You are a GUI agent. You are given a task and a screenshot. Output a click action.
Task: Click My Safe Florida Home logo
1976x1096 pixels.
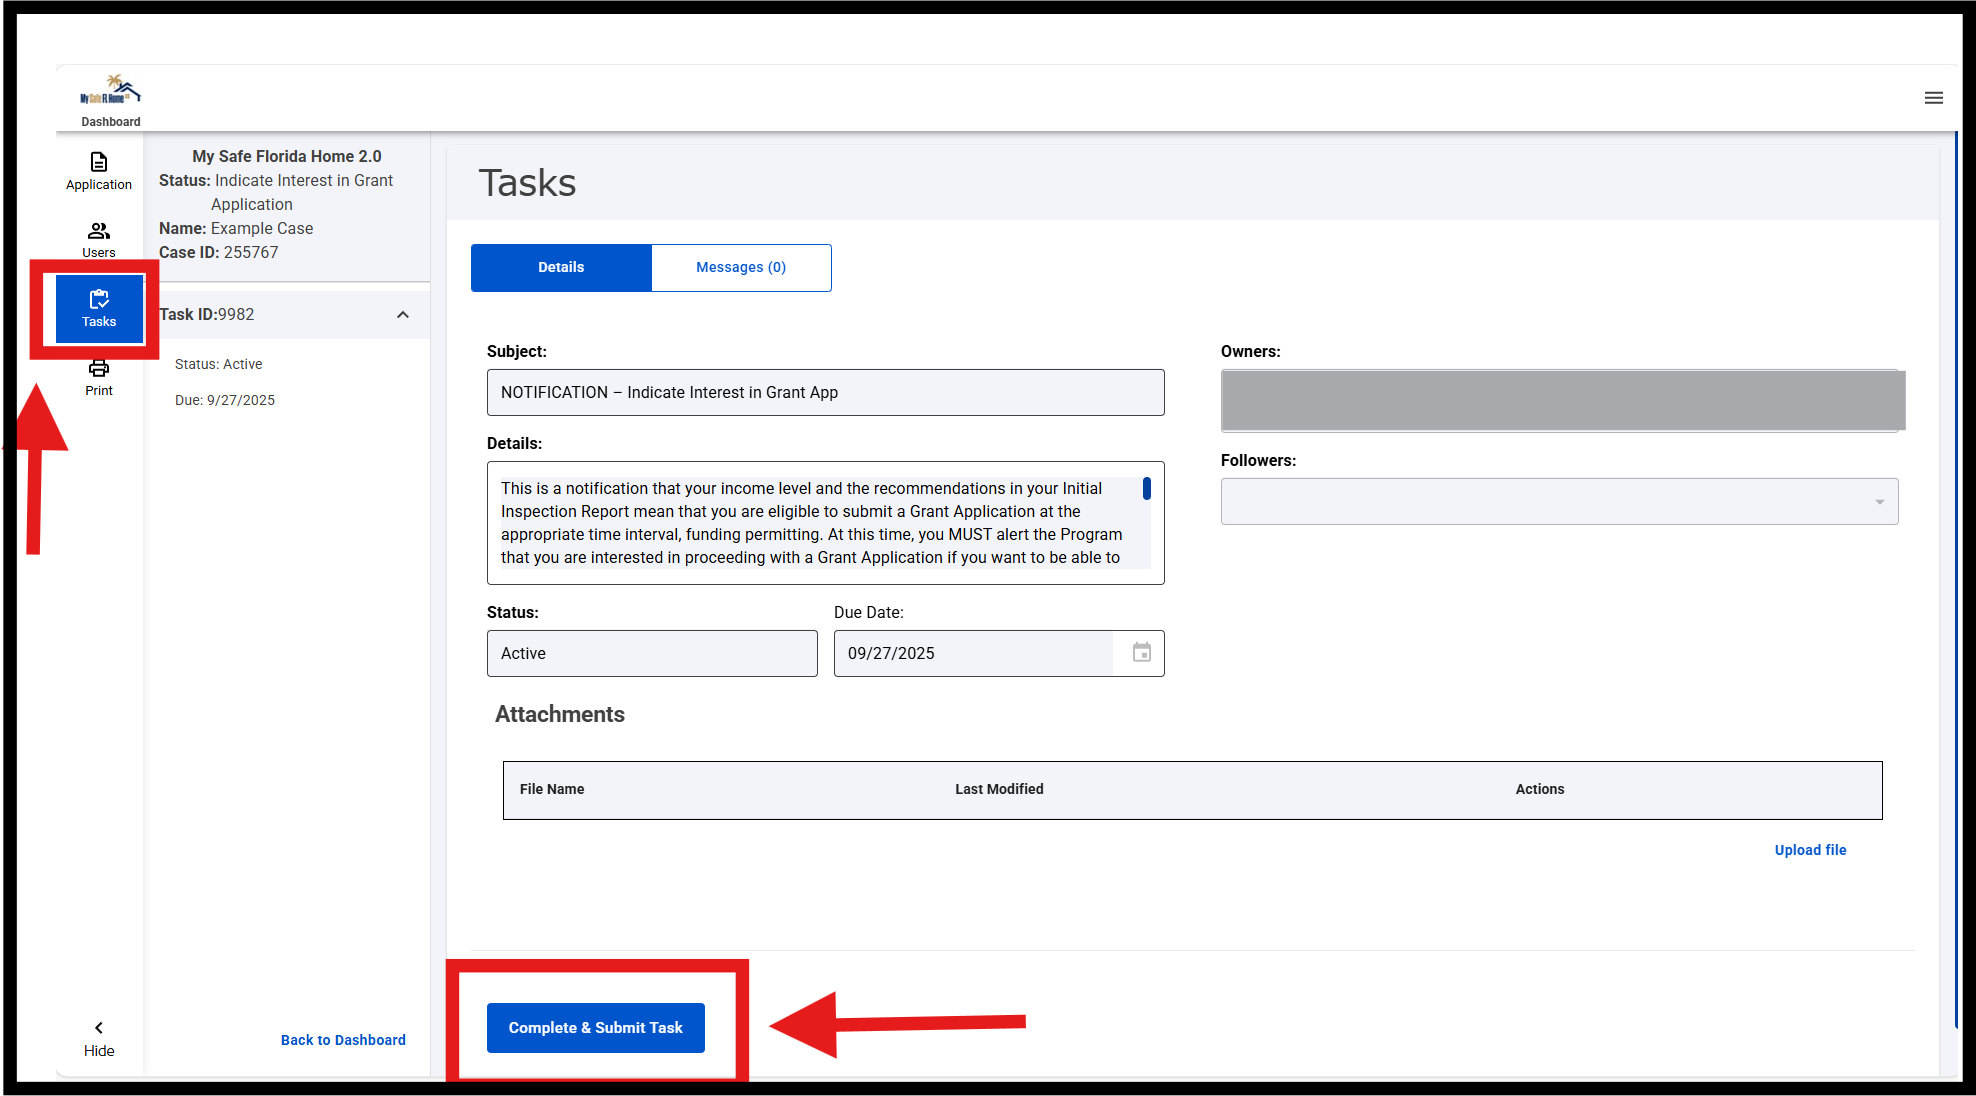[111, 91]
